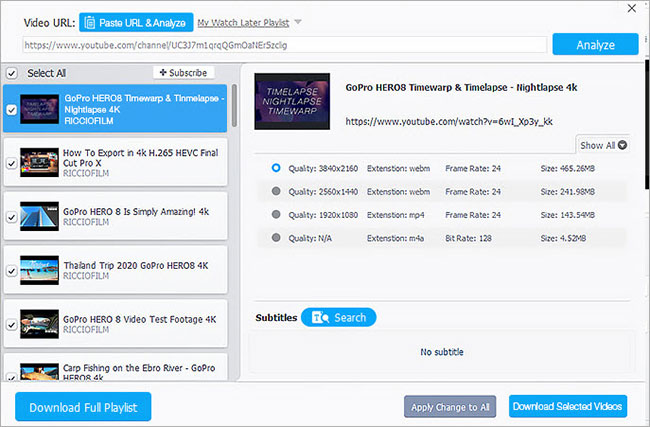The height and width of the screenshot is (427, 650).
Task: Click thumbnail of GoPro HERO 8 Video Test Footage
Action: pos(39,324)
